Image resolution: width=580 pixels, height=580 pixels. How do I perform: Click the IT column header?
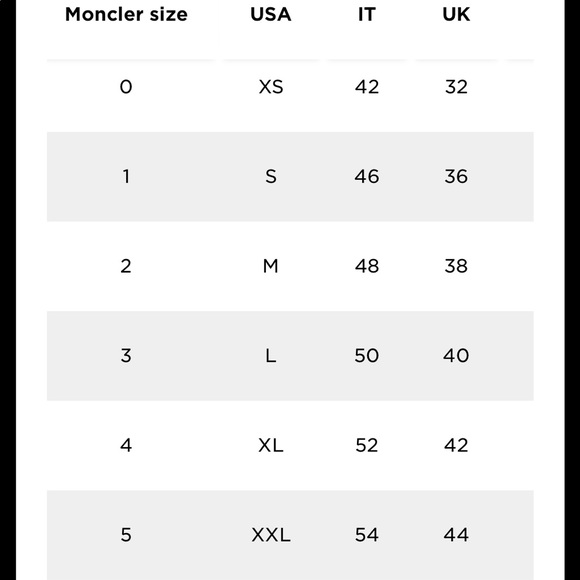pyautogui.click(x=367, y=15)
